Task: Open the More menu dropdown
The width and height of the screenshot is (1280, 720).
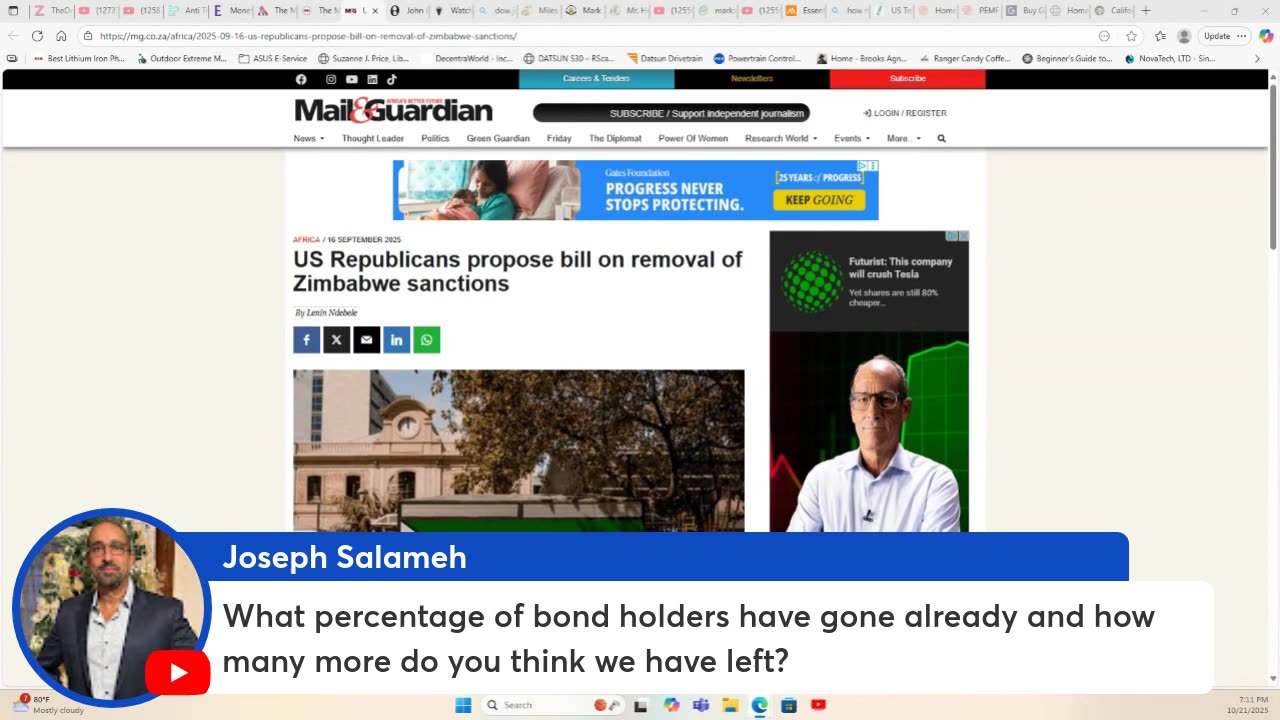Action: [x=904, y=139]
